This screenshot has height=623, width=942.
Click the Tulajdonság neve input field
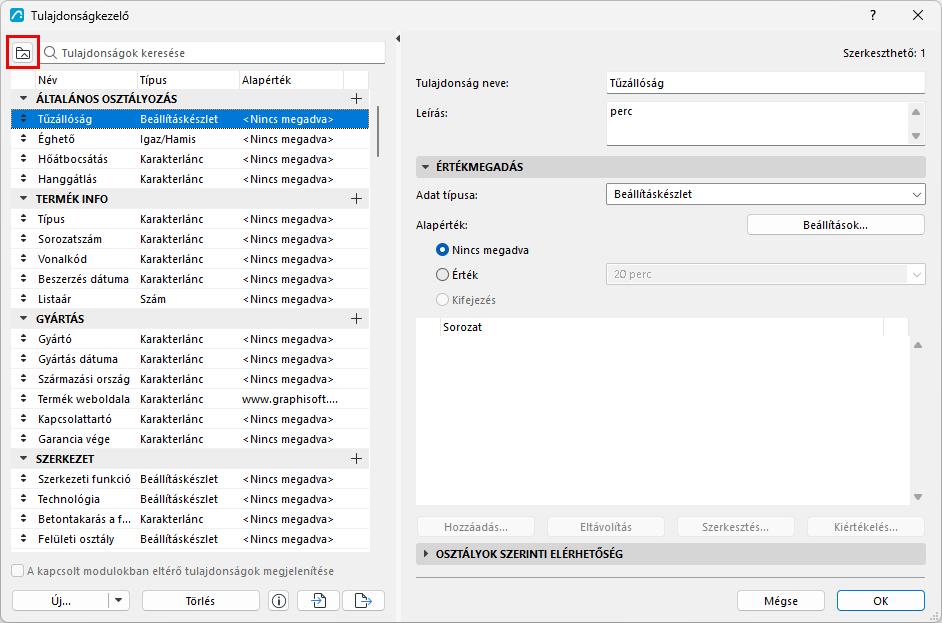pos(765,83)
